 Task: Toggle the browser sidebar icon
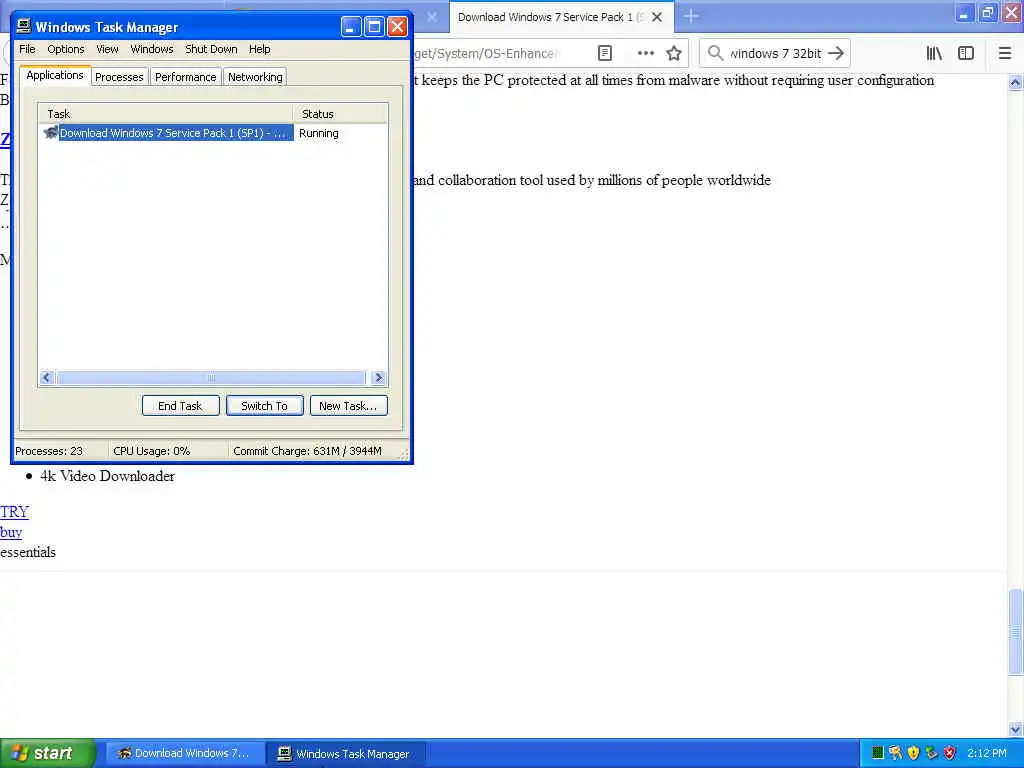pos(966,53)
